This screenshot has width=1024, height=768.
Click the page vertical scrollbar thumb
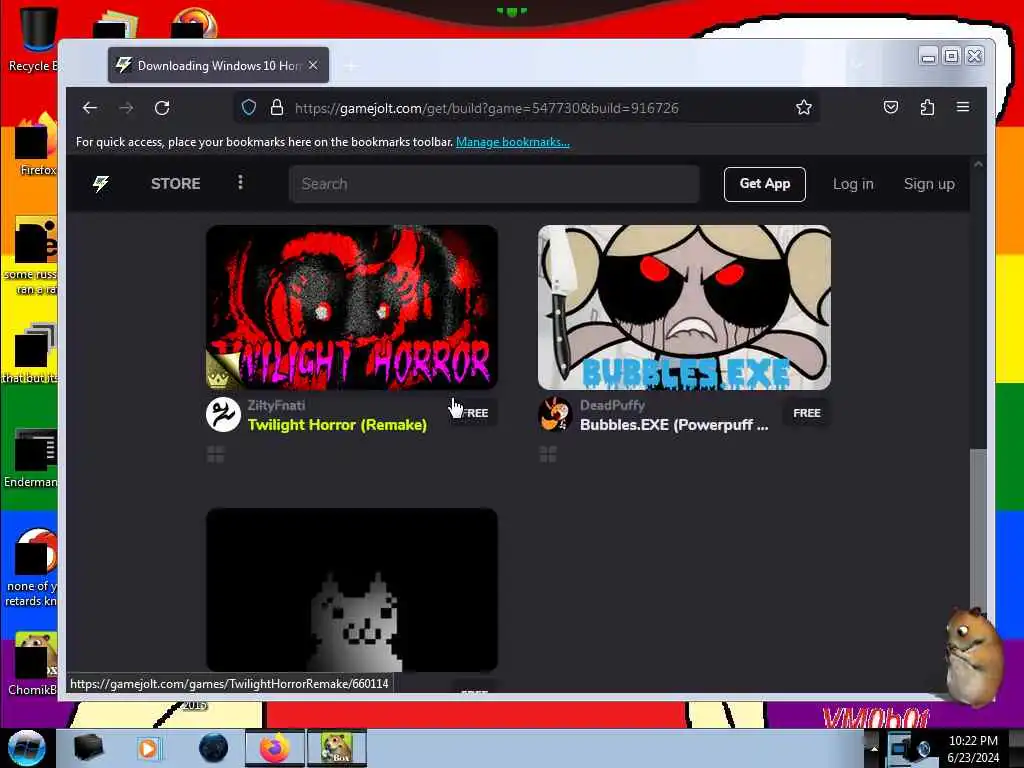click(978, 532)
